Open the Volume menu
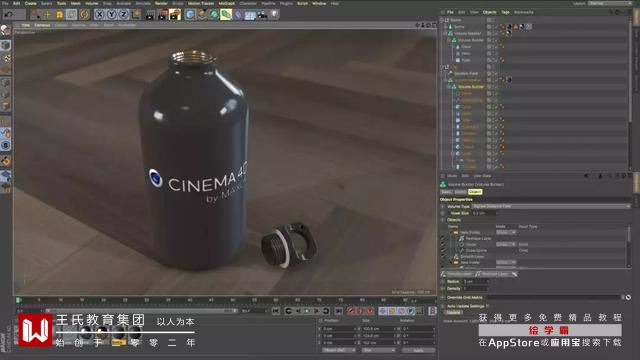Image resolution: width=640 pixels, height=360 pixels. [x=91, y=3]
